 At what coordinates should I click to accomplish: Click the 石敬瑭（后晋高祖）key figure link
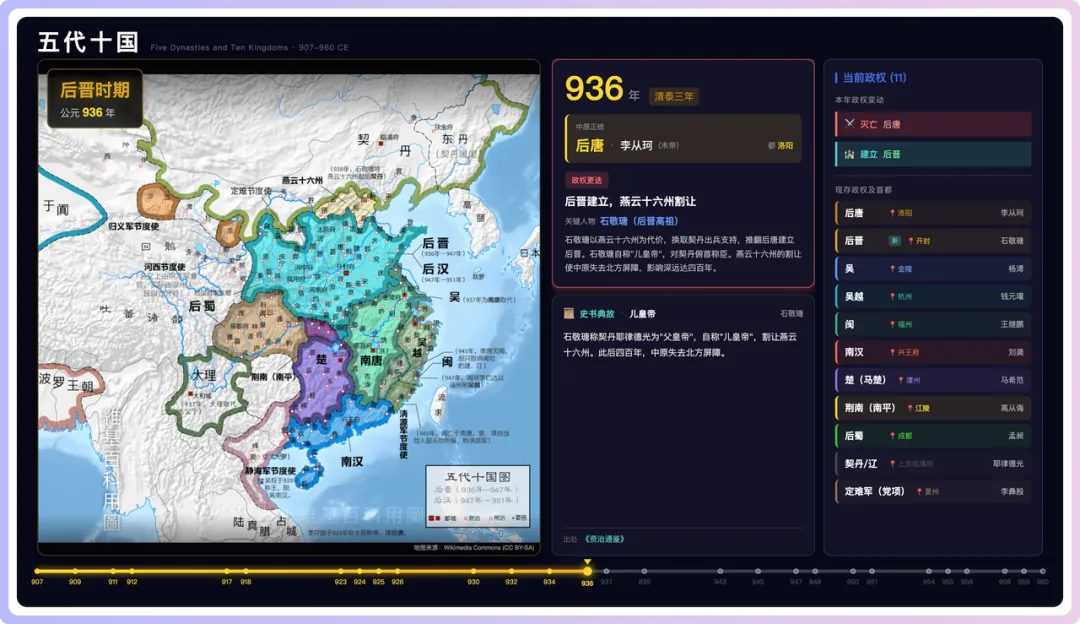pos(639,221)
